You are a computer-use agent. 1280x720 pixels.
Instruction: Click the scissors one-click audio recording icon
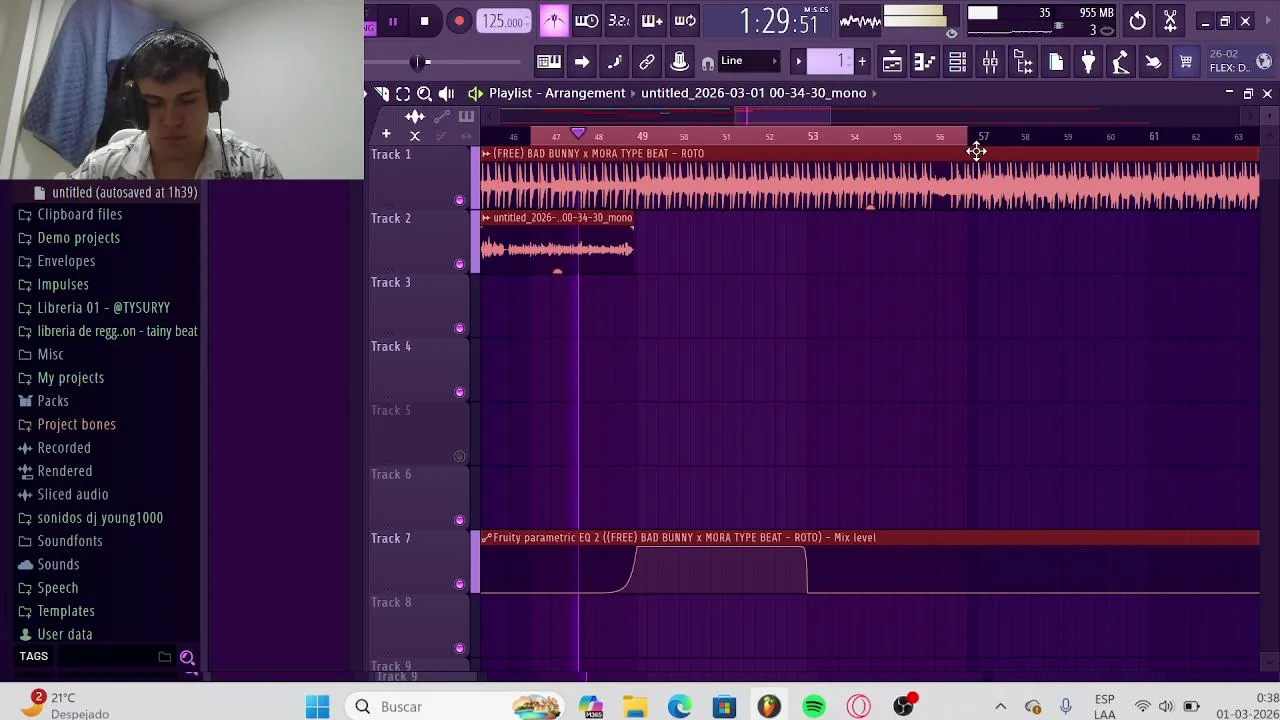(x=1170, y=21)
